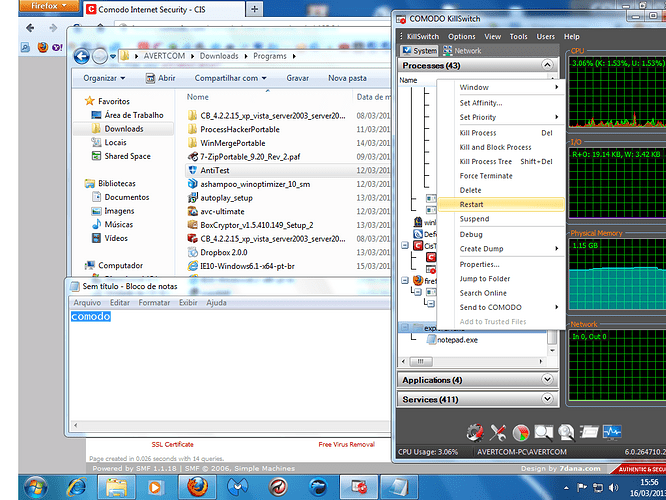Switch to the KillSwitch System tab
The height and width of the screenshot is (500, 666).
click(x=420, y=51)
